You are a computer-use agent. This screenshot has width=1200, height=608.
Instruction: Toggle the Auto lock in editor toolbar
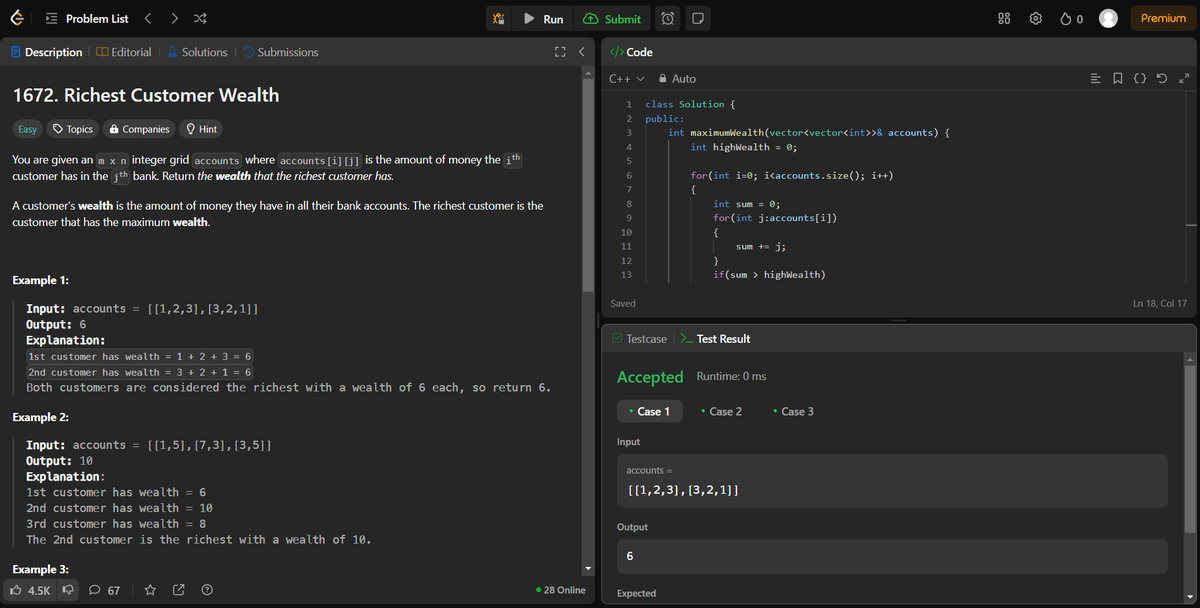pyautogui.click(x=677, y=79)
